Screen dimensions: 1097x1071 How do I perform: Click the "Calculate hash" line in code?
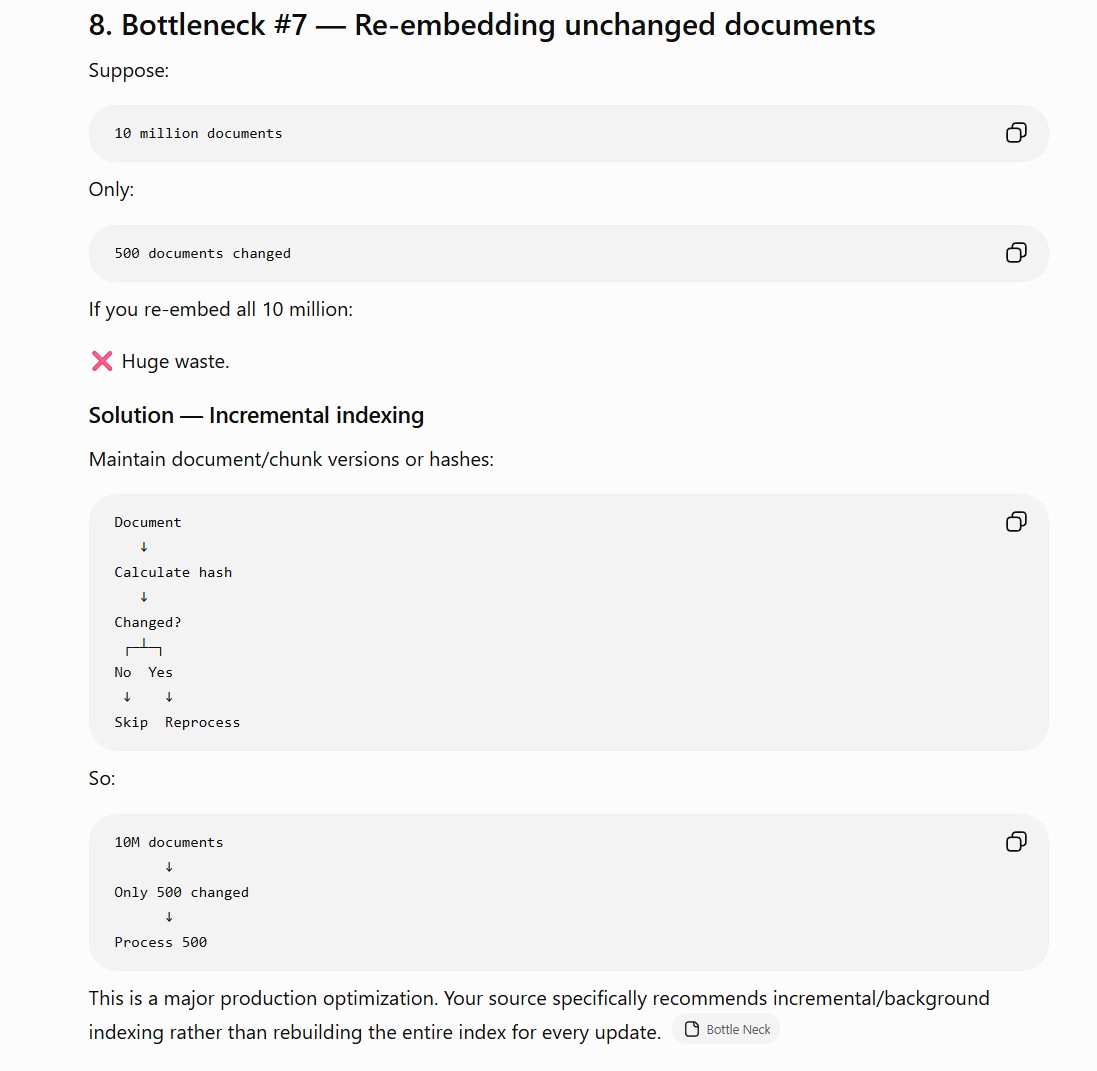coord(173,572)
